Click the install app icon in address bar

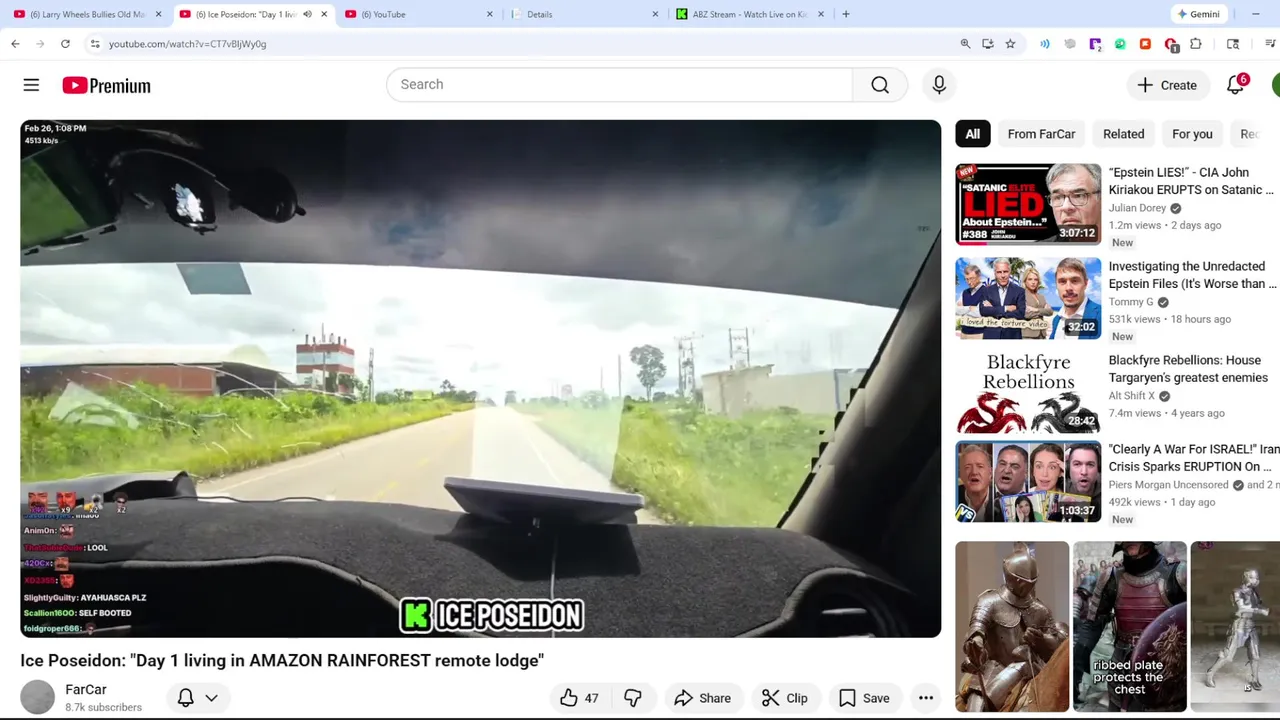[x=988, y=44]
